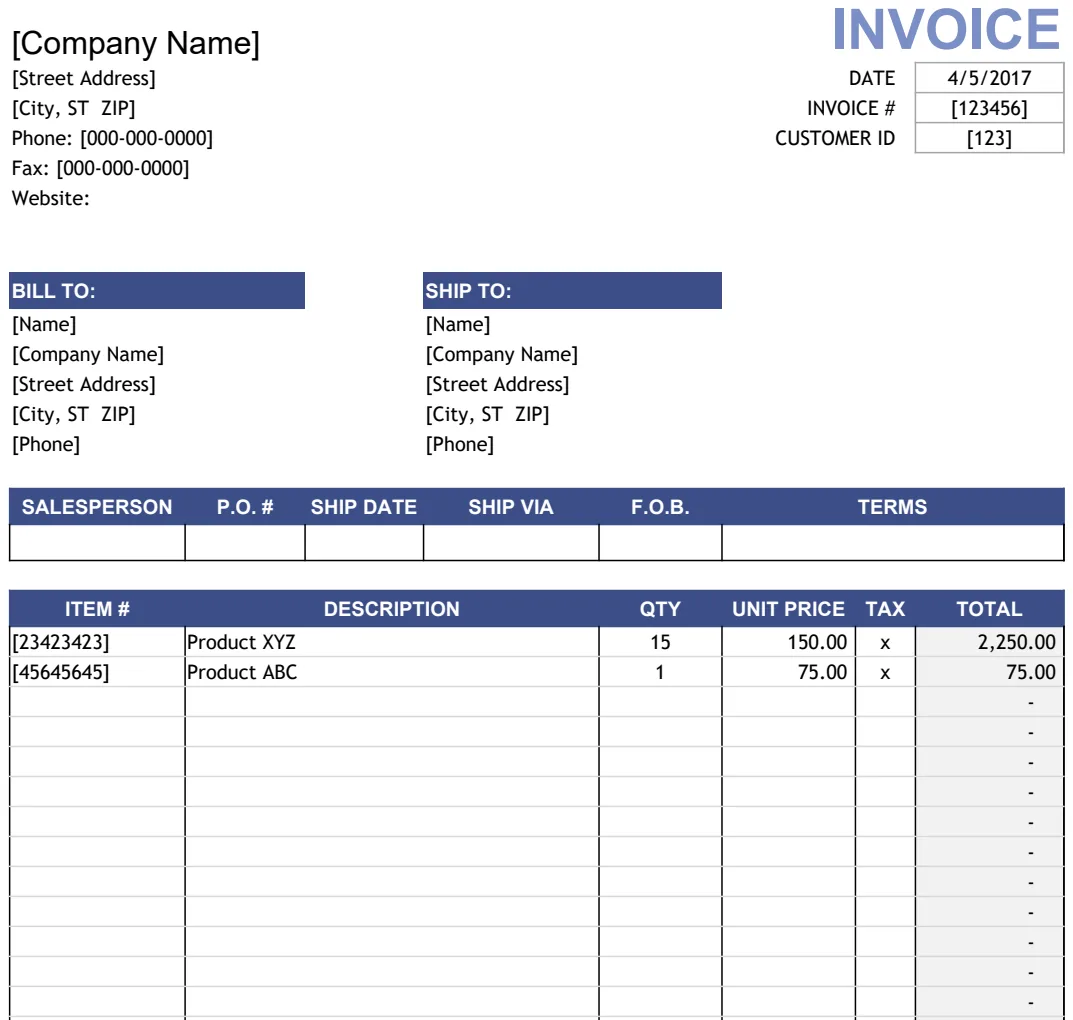Image resolution: width=1073 pixels, height=1020 pixels.
Task: Click [City, ST ZIP] under SHIP TO
Action: click(x=487, y=415)
